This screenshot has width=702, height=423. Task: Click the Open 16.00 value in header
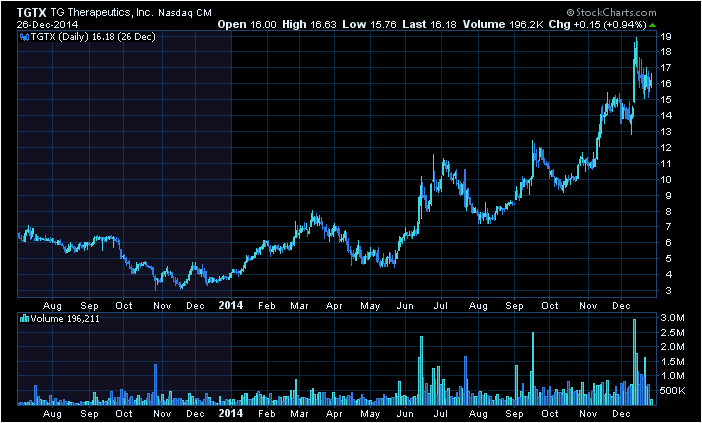(x=247, y=25)
